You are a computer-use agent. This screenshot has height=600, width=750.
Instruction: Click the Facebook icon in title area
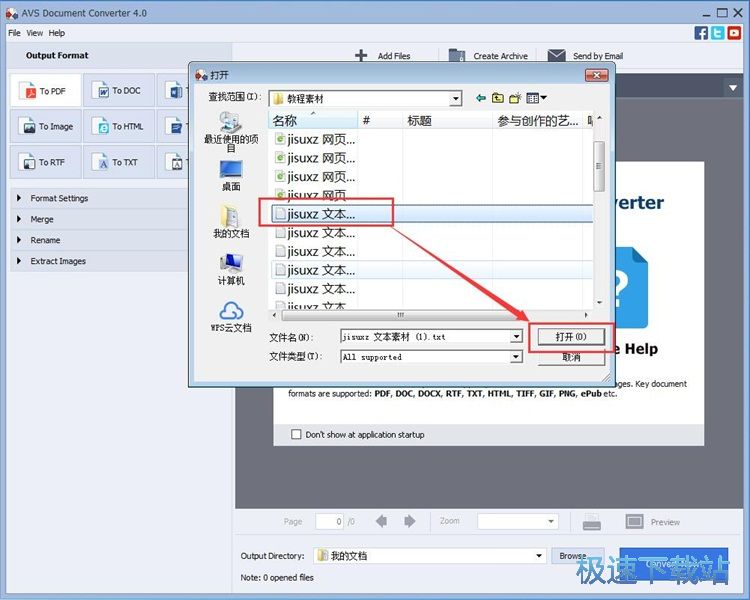(x=701, y=33)
